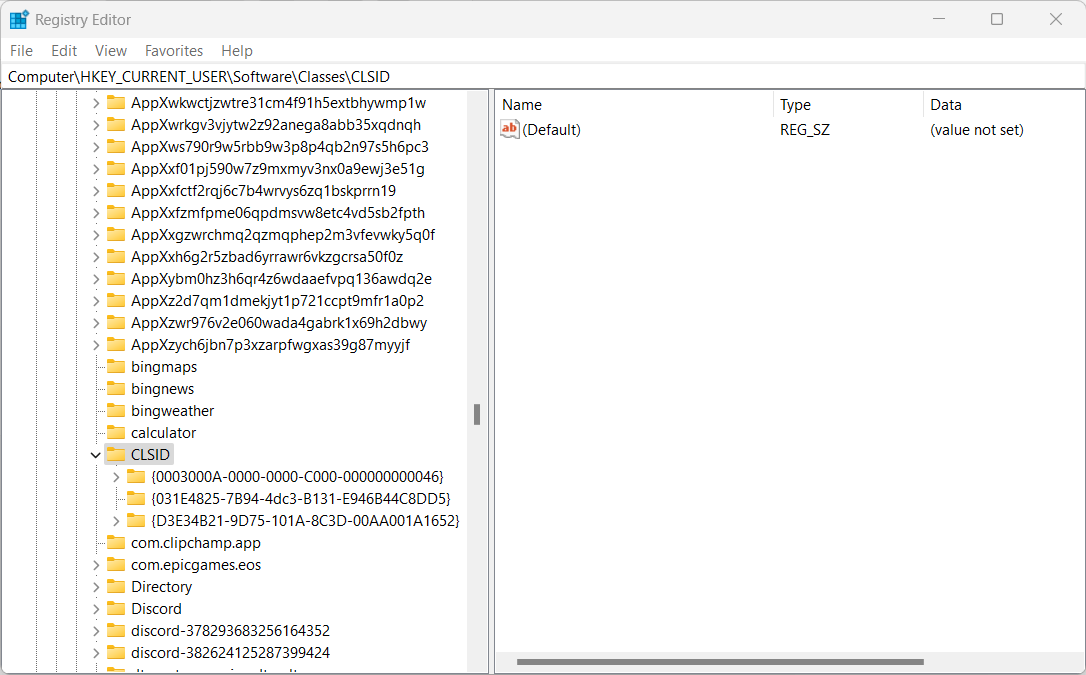The height and width of the screenshot is (675, 1086).
Task: Click the AppXybm0hz3h6qr4z6wdaaefvpq136awdq2e folder icon
Action: pyautogui.click(x=116, y=278)
